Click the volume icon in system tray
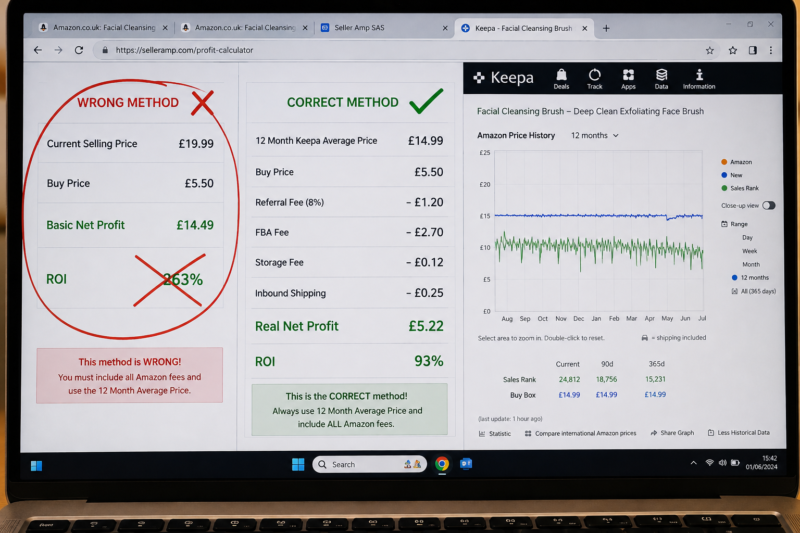 (x=722, y=463)
